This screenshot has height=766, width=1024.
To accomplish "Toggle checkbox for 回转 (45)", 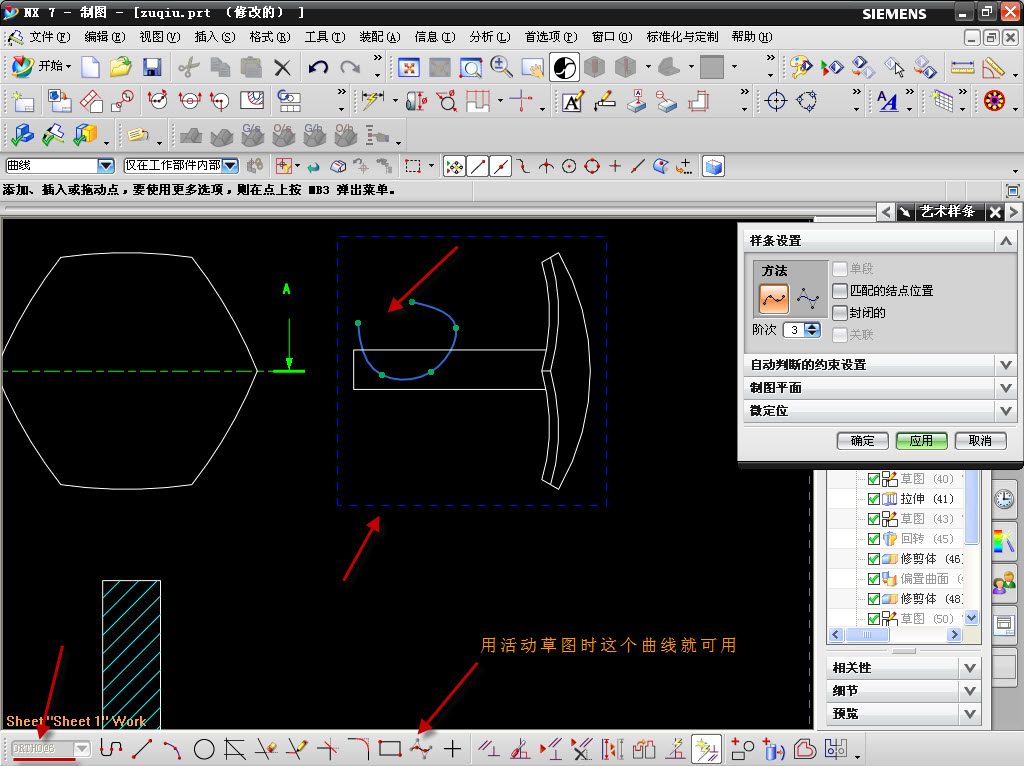I will 874,539.
